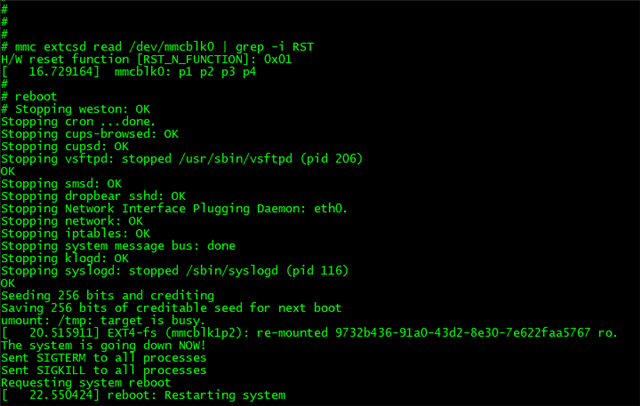640x406 pixels.
Task: Click the 'Stopping cron ...done.' line
Action: [x=78, y=122]
